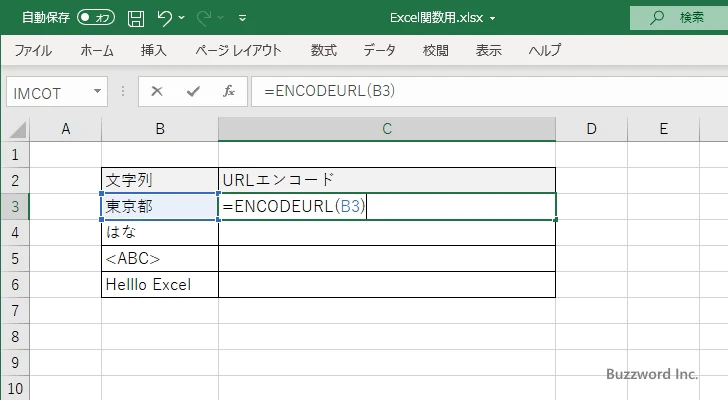Image resolution: width=728 pixels, height=400 pixels.
Task: Confirm formula with the checkmark icon
Action: click(x=192, y=92)
